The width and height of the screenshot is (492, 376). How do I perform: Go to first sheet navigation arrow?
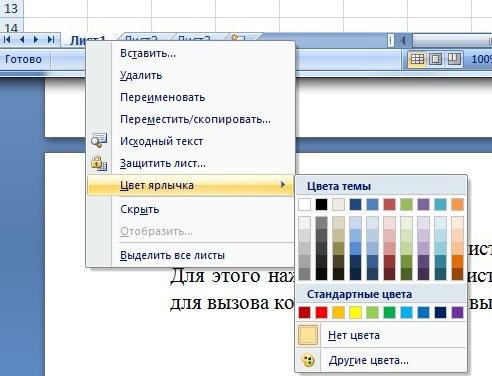click(7, 40)
